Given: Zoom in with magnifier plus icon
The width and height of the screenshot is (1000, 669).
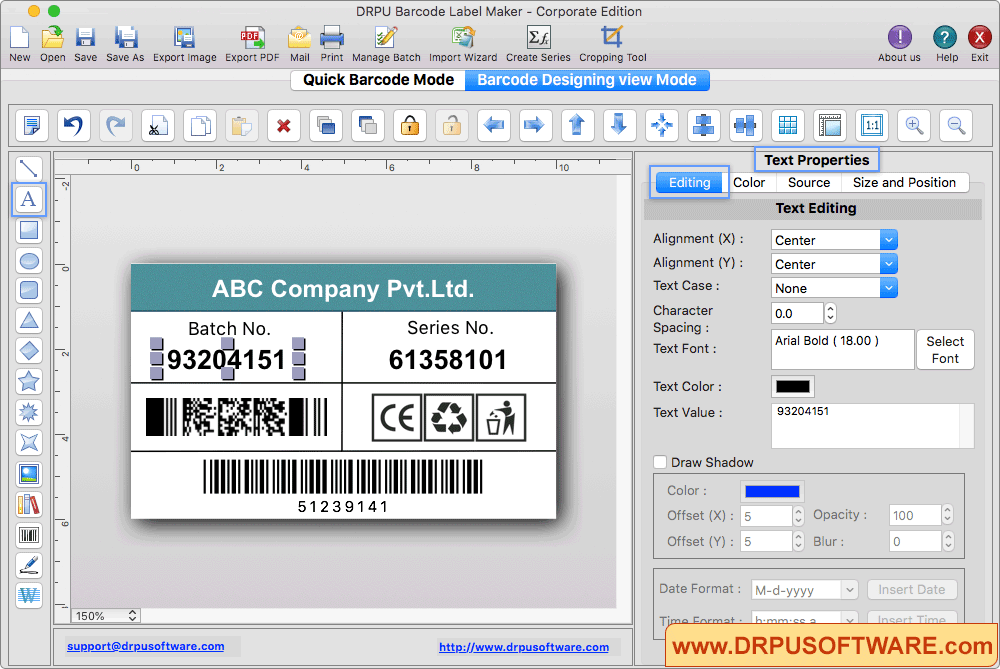Looking at the screenshot, I should (x=914, y=125).
